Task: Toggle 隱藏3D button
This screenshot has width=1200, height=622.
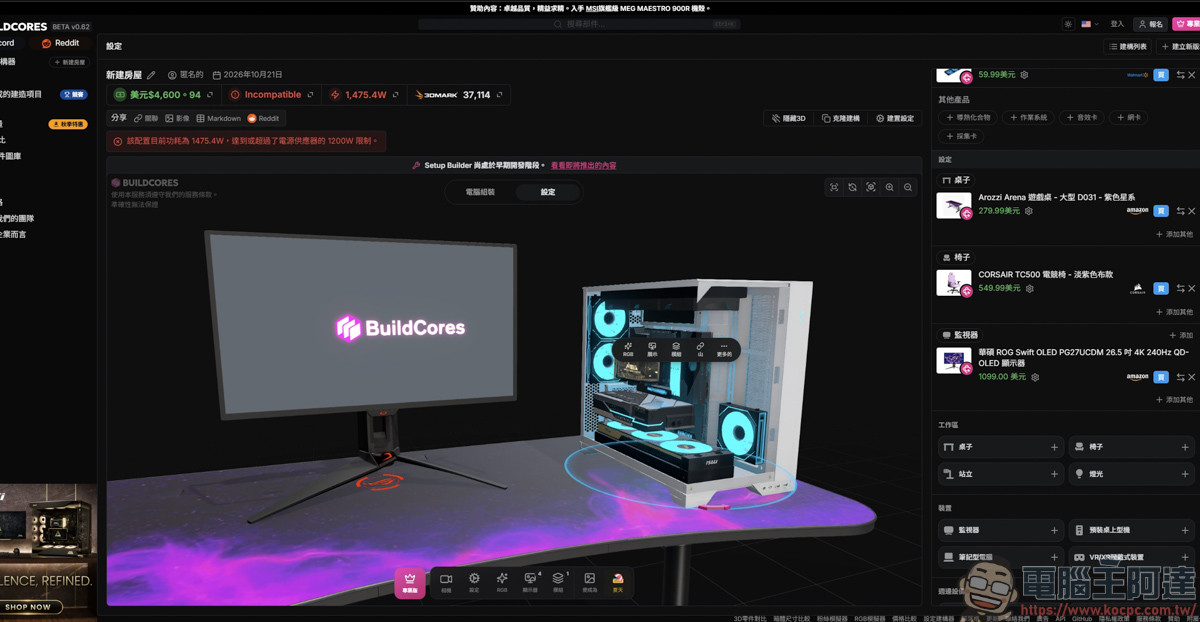Action: pyautogui.click(x=789, y=118)
